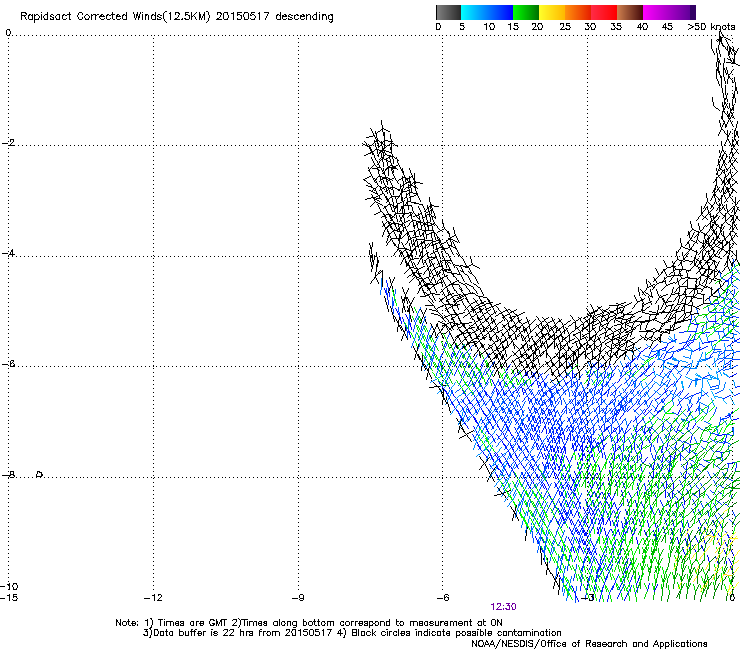Click the gray 0-5 knots color swatch
740x650 pixels.
448,12
